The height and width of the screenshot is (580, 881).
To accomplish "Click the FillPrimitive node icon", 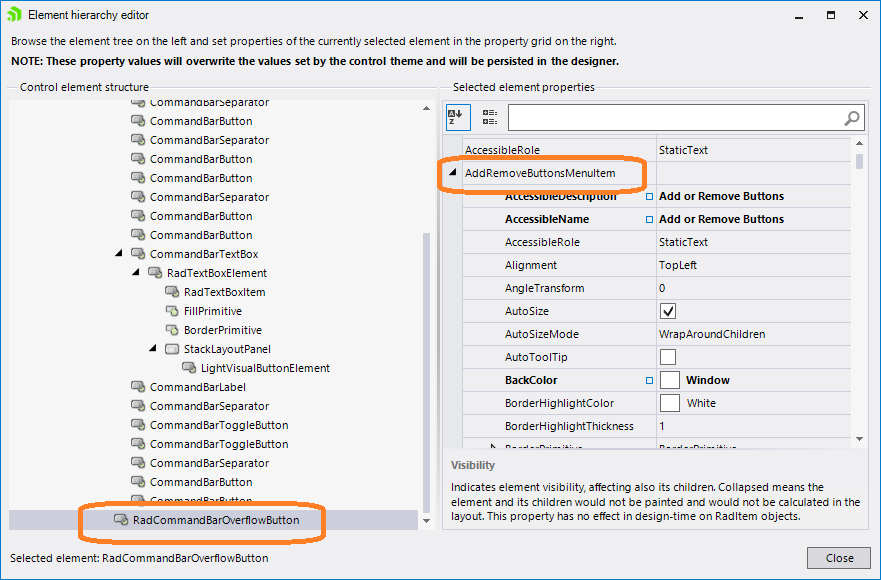I will coord(172,311).
